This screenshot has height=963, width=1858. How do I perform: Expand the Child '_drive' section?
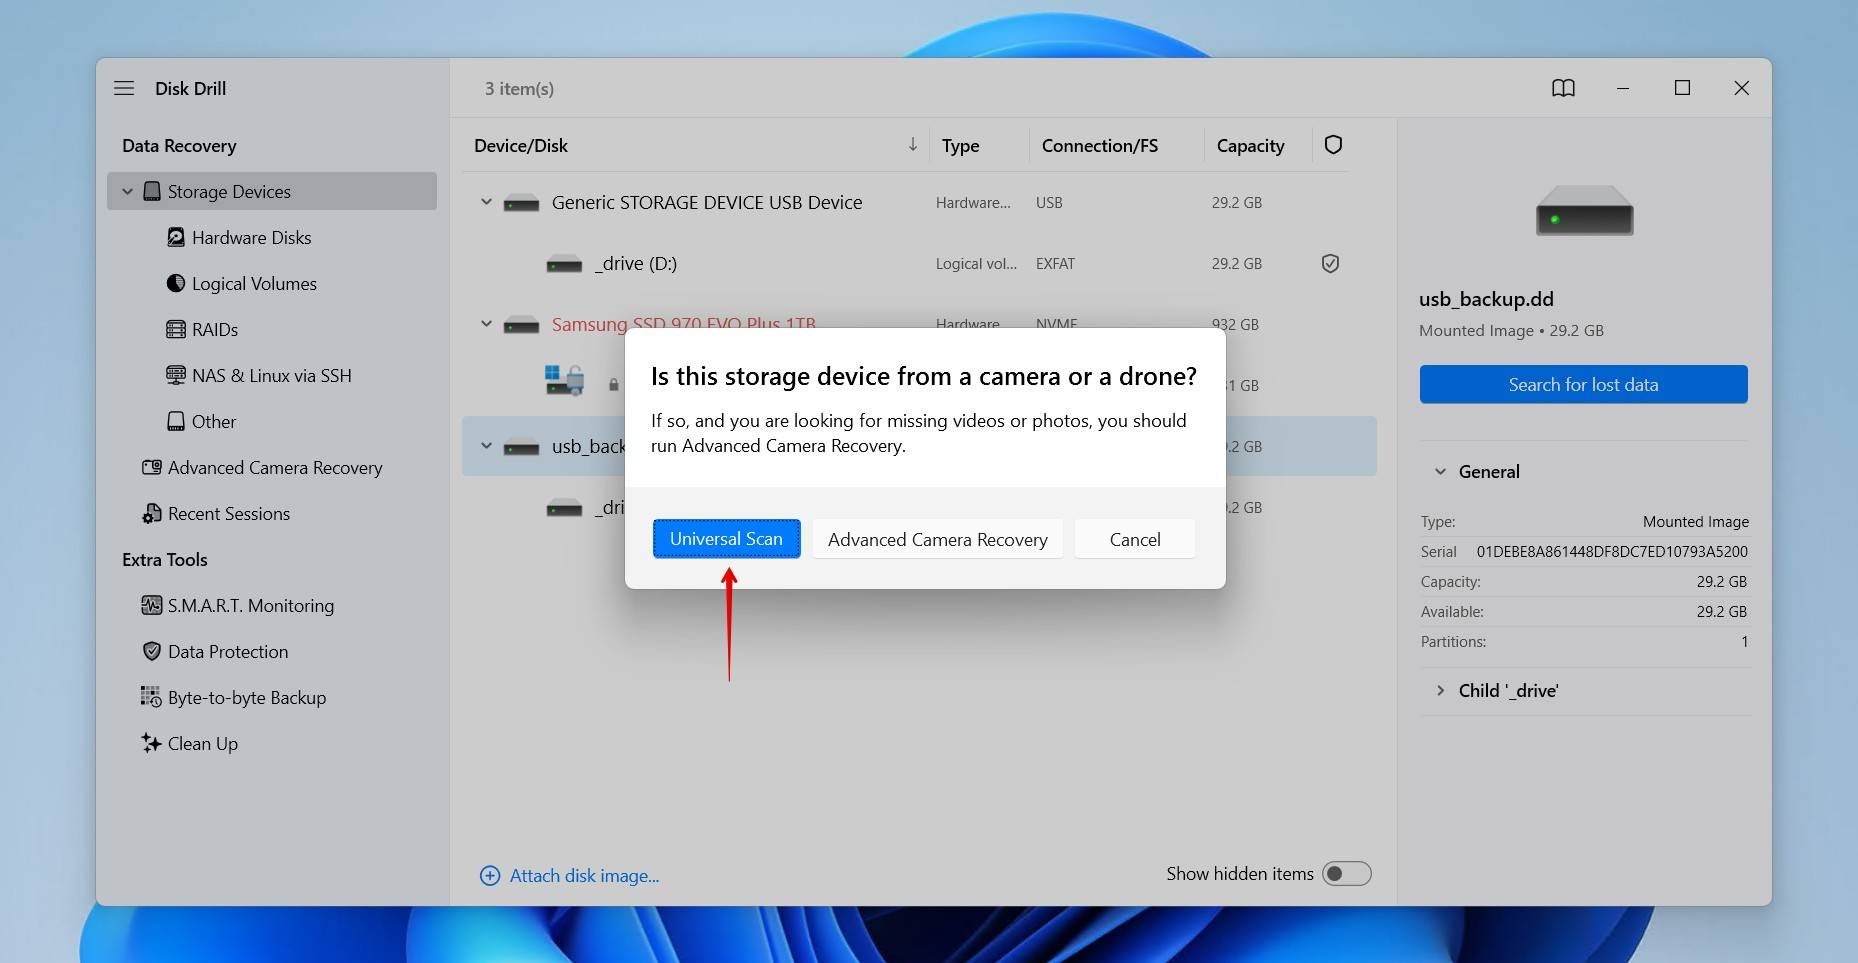pos(1440,690)
